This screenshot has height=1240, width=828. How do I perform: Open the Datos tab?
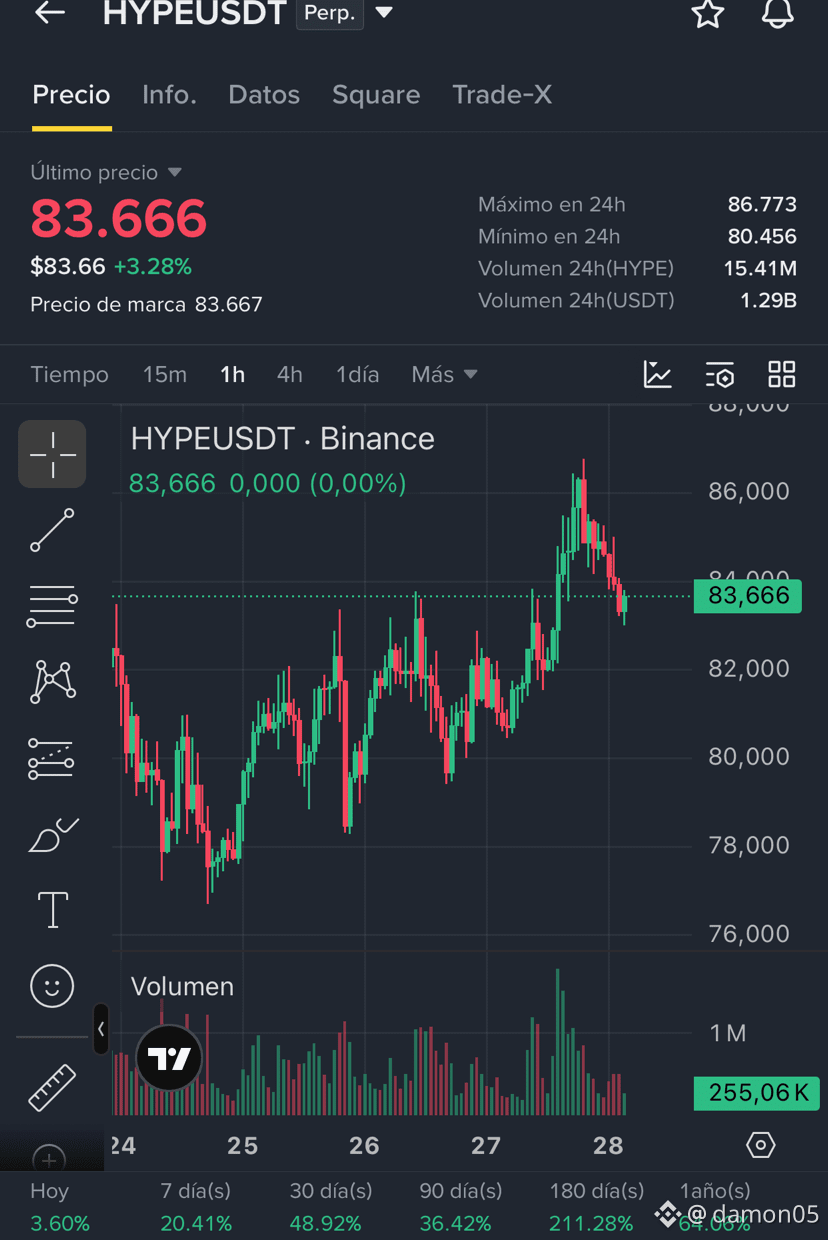[x=264, y=95]
